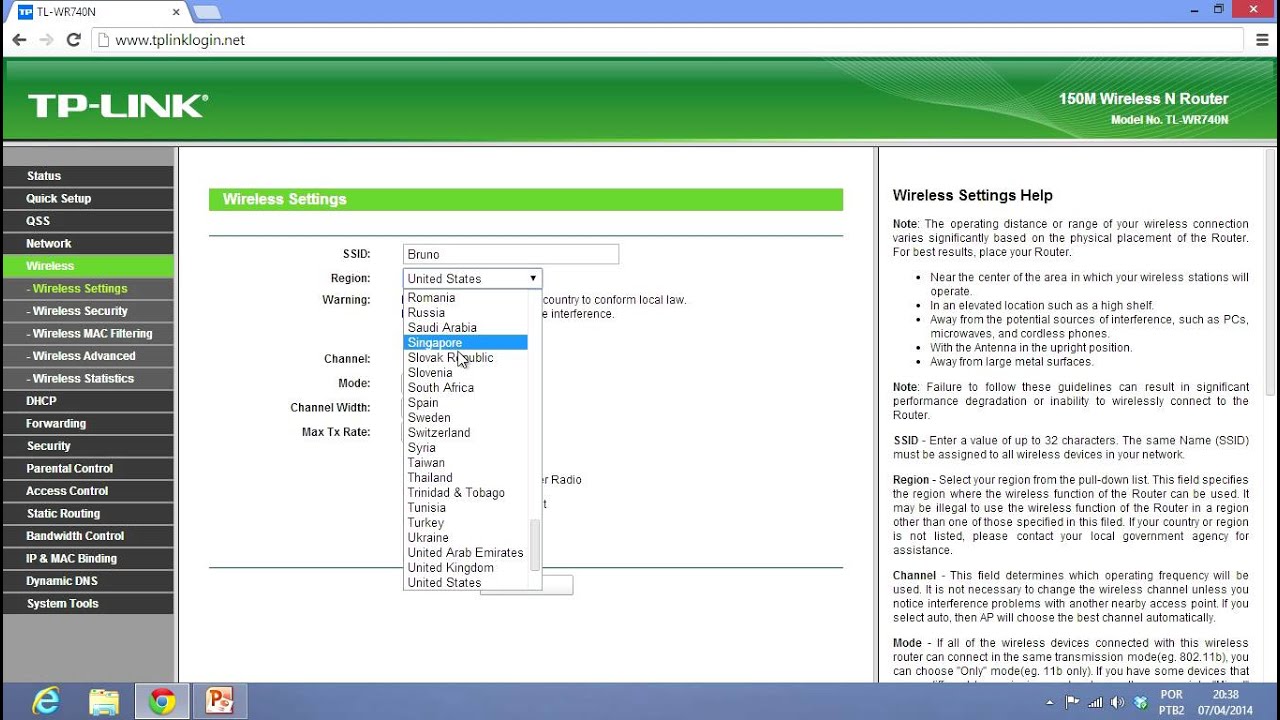Pick United Kingdom in the region list
The height and width of the screenshot is (720, 1280).
(465, 568)
